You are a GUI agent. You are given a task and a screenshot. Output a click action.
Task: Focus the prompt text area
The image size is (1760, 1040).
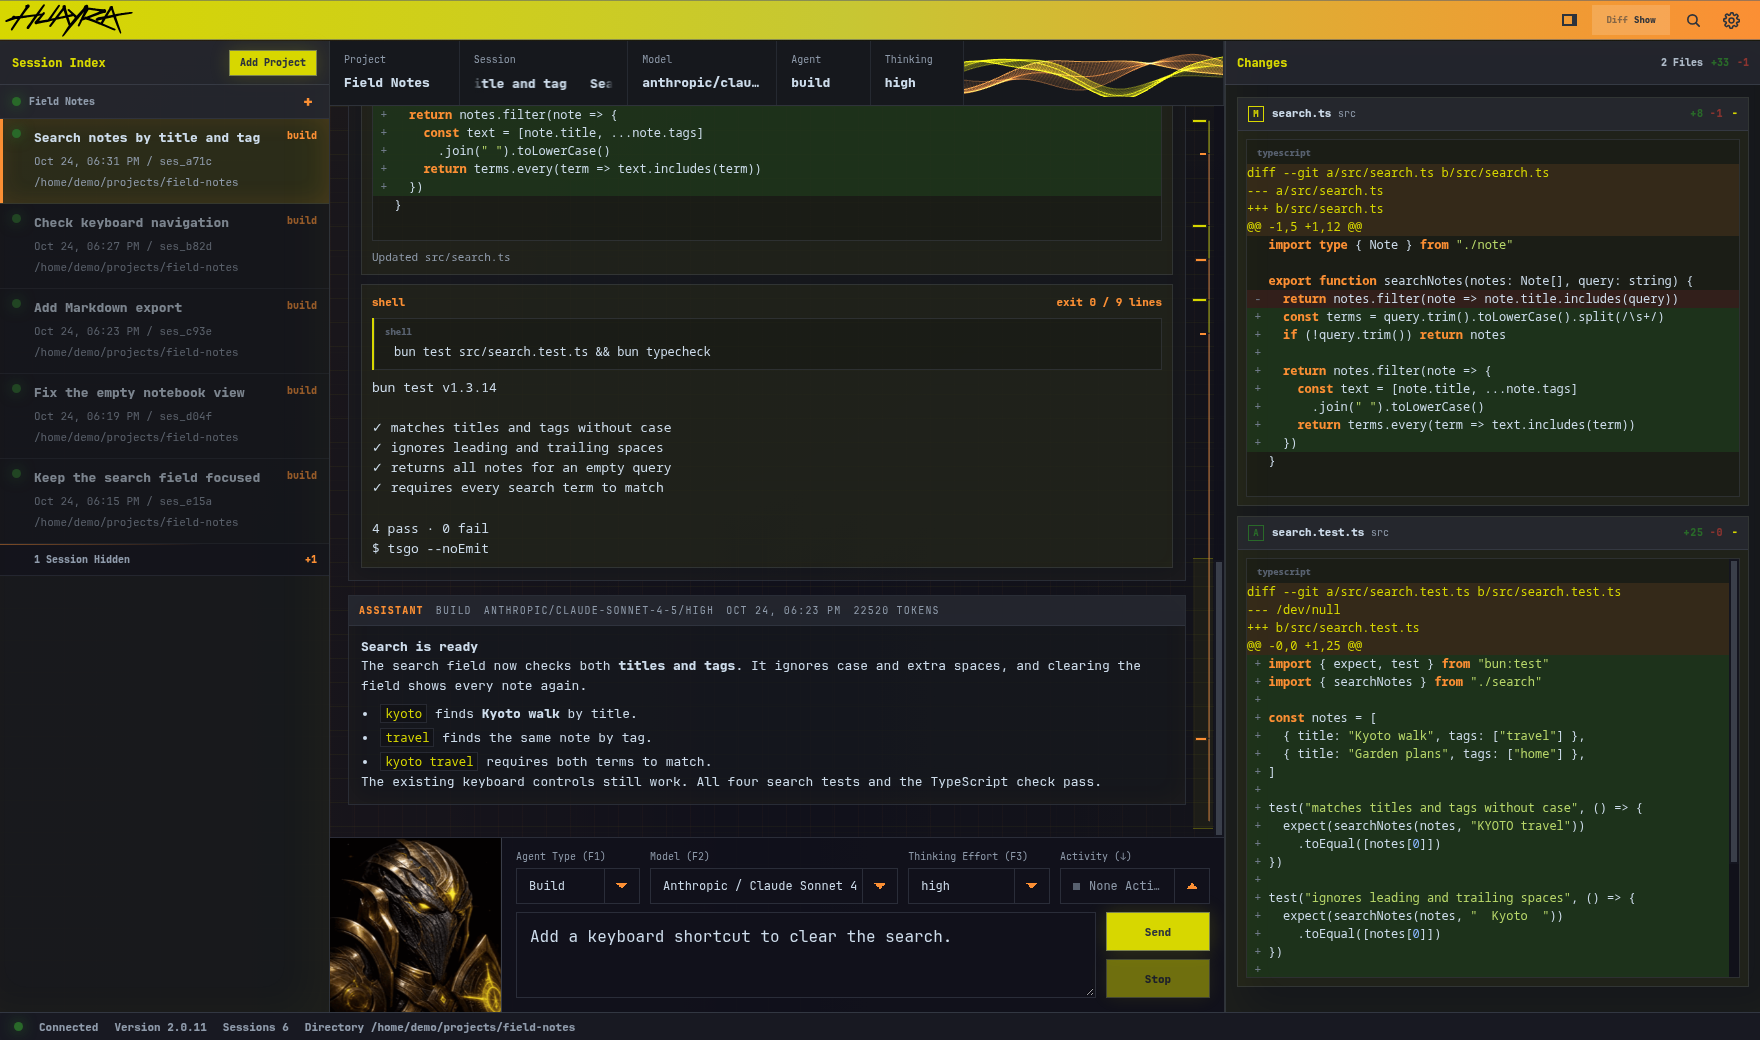click(806, 955)
